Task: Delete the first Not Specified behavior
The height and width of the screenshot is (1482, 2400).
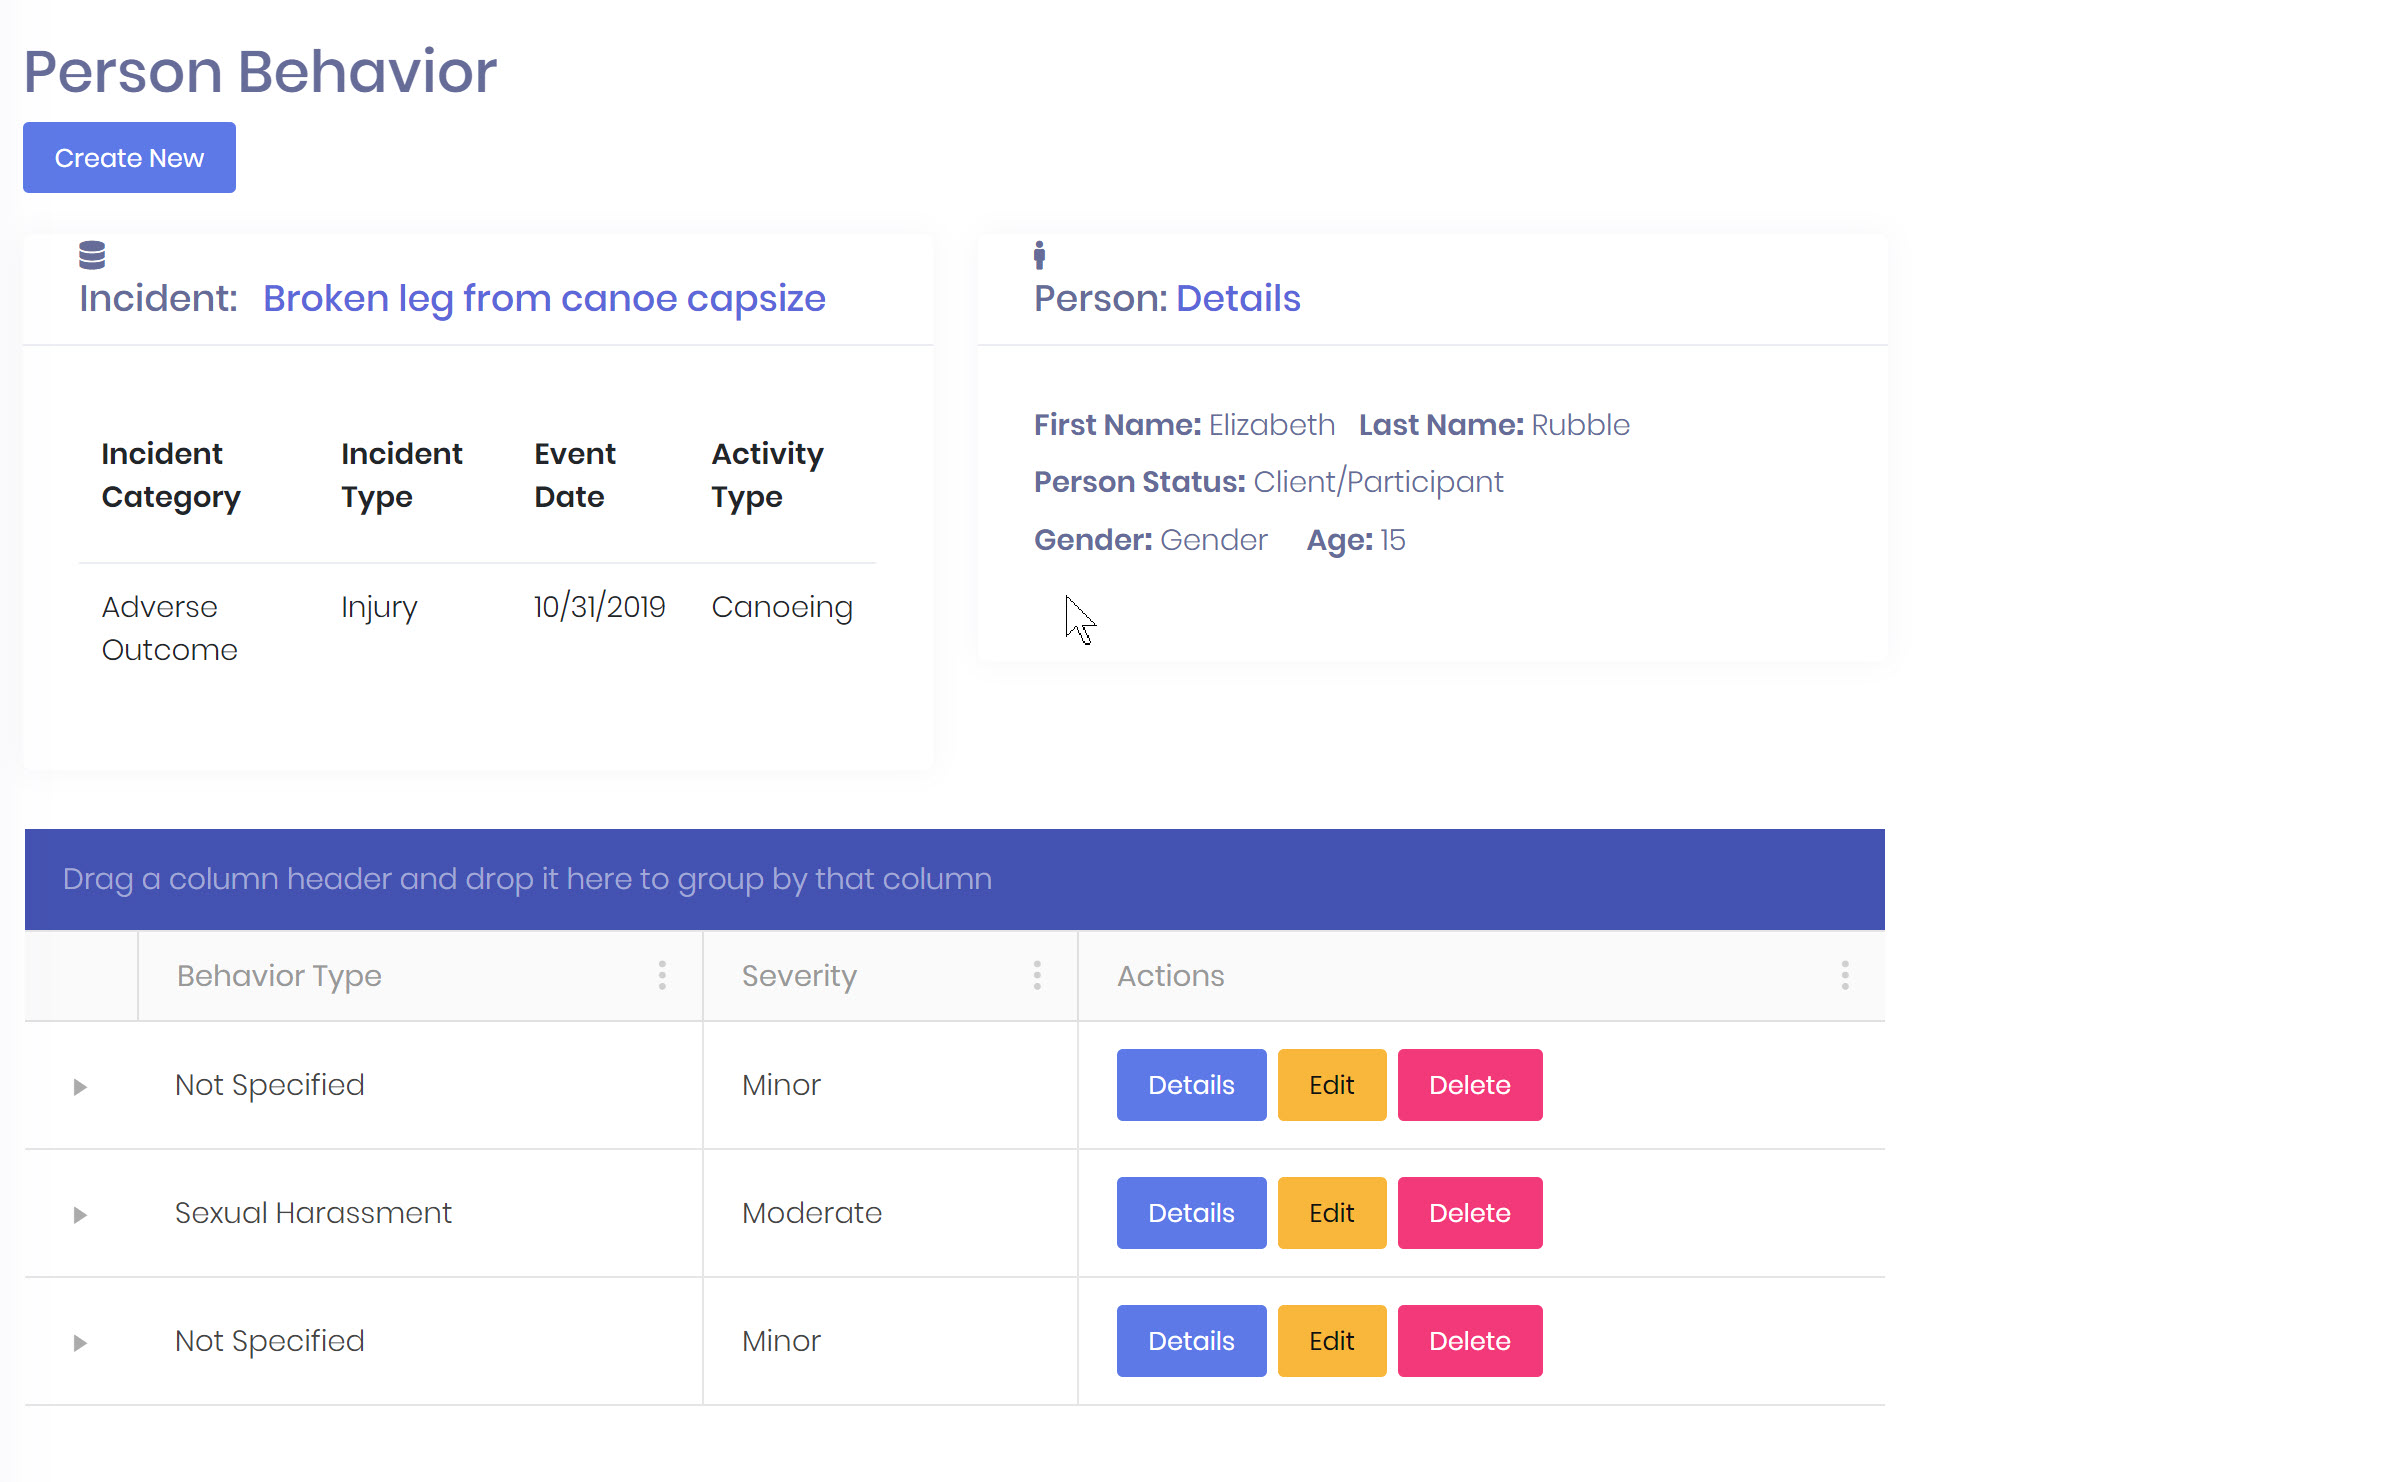Action: tap(1470, 1085)
